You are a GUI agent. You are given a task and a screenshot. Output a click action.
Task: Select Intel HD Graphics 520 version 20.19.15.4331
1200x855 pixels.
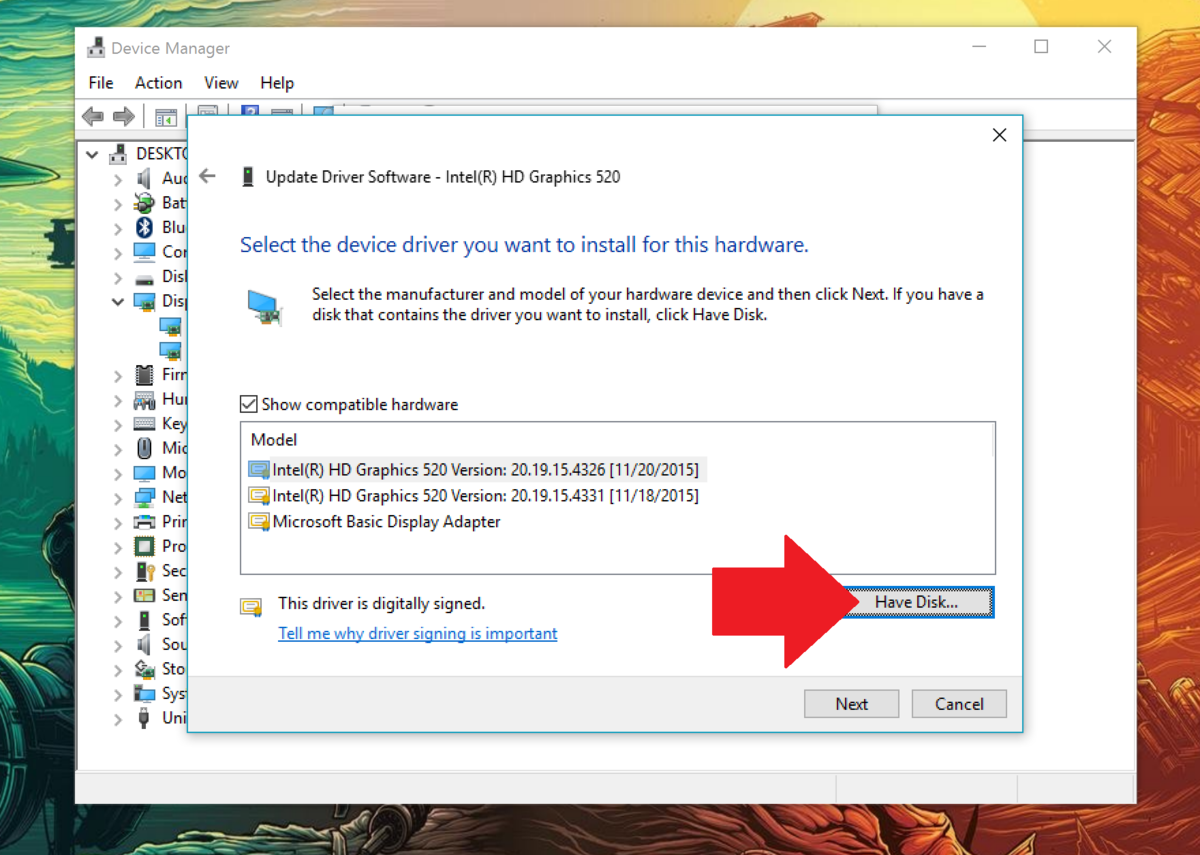point(474,495)
